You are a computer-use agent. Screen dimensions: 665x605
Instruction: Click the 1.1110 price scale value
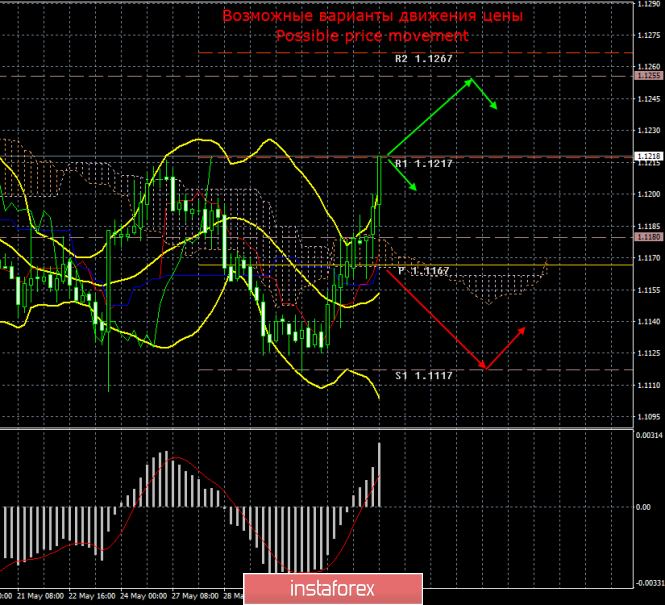point(649,385)
